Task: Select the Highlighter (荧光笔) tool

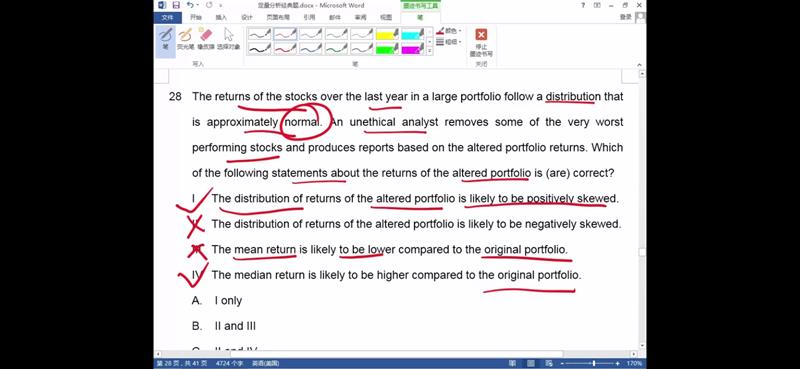Action: (185, 39)
